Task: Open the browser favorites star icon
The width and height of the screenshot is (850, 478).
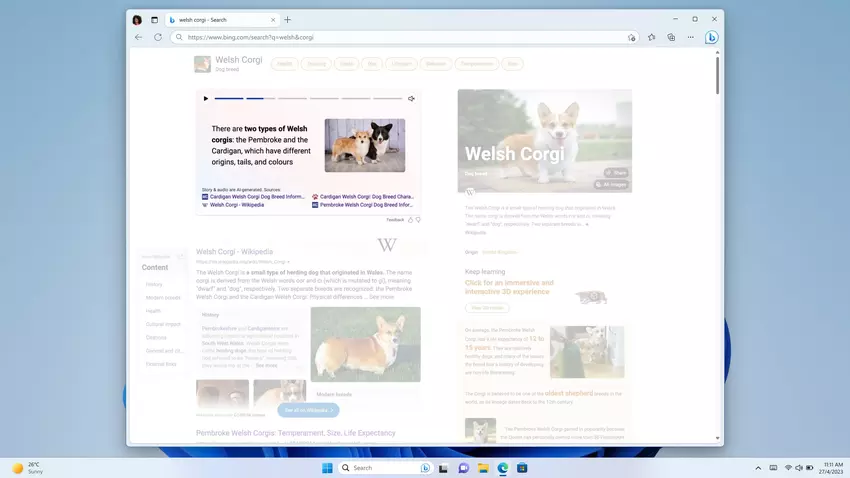Action: (651, 37)
